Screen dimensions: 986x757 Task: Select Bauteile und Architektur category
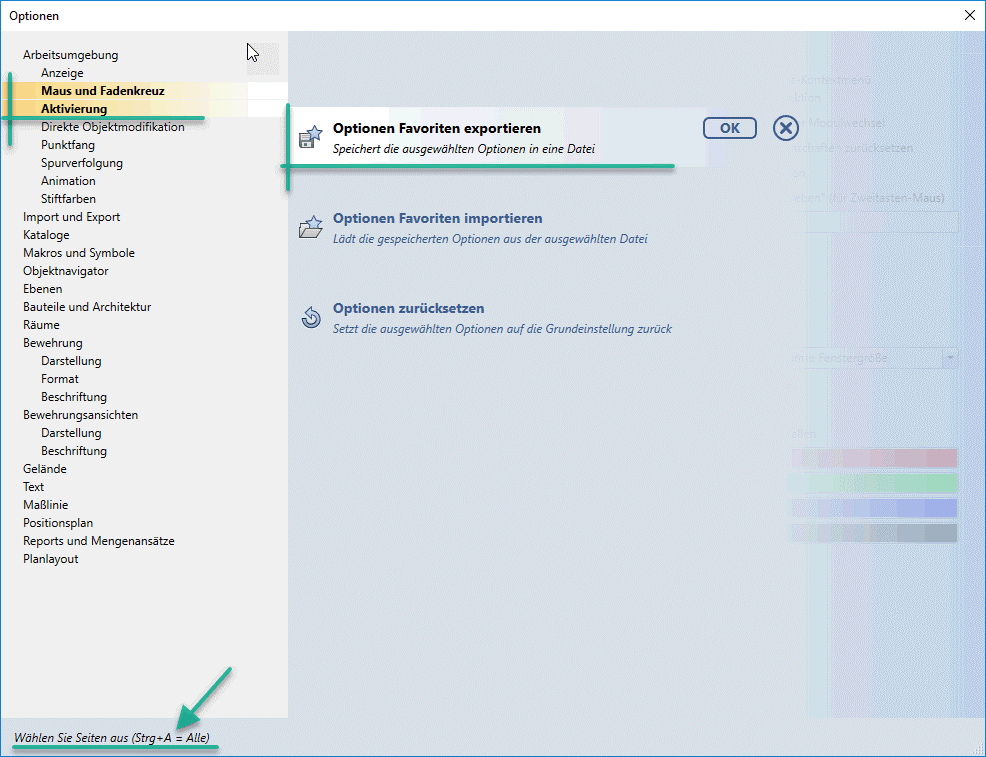pyautogui.click(x=87, y=307)
